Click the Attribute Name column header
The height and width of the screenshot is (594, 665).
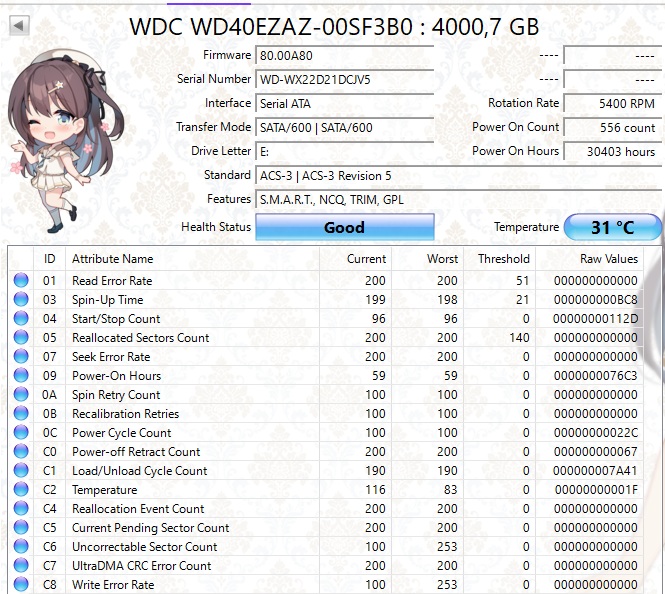click(193, 259)
